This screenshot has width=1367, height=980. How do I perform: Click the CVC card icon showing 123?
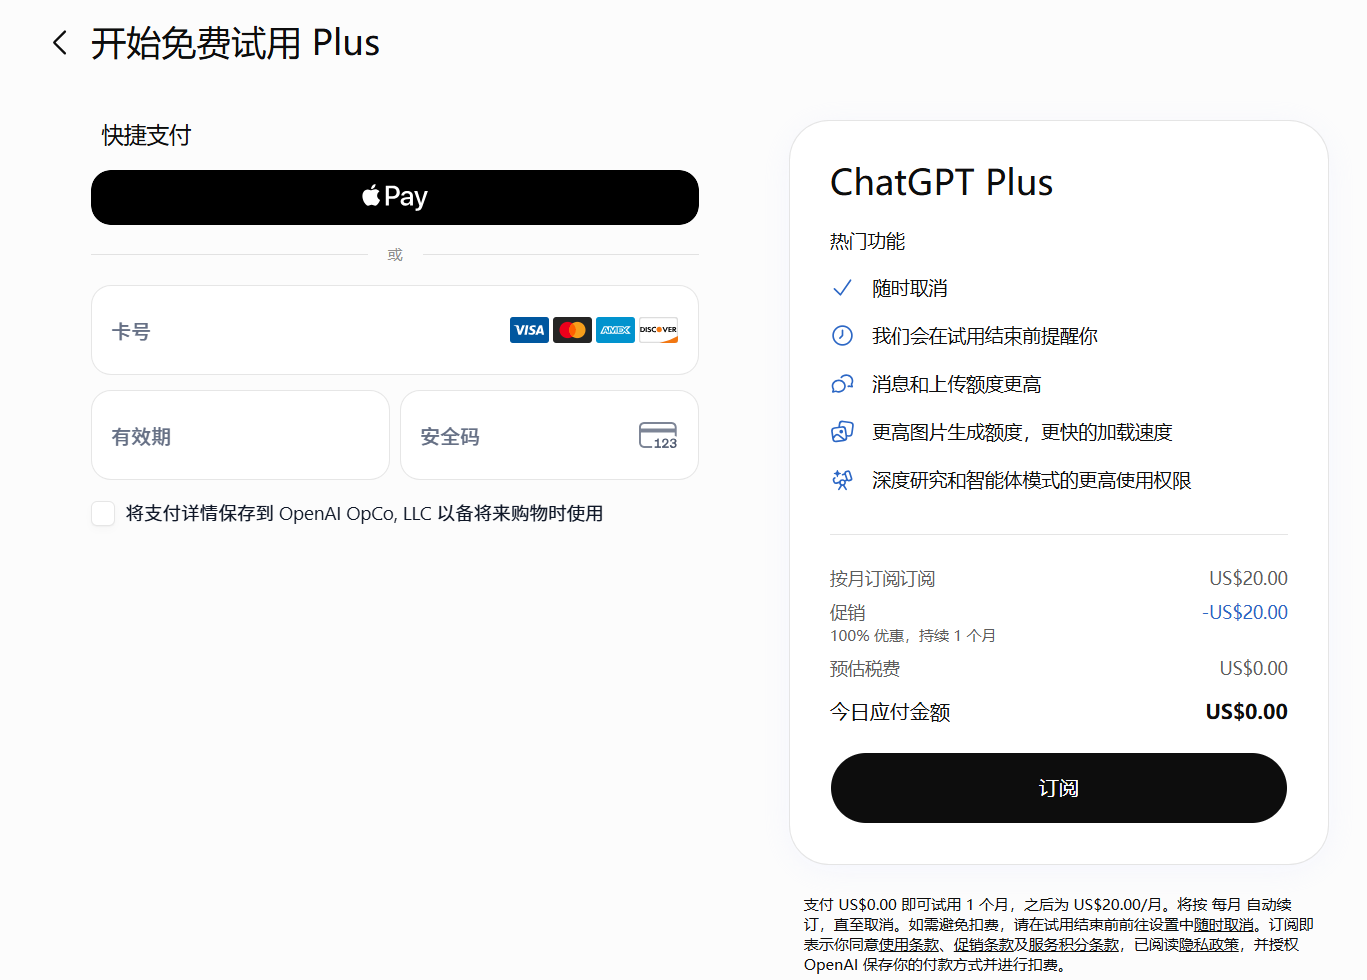click(x=658, y=436)
